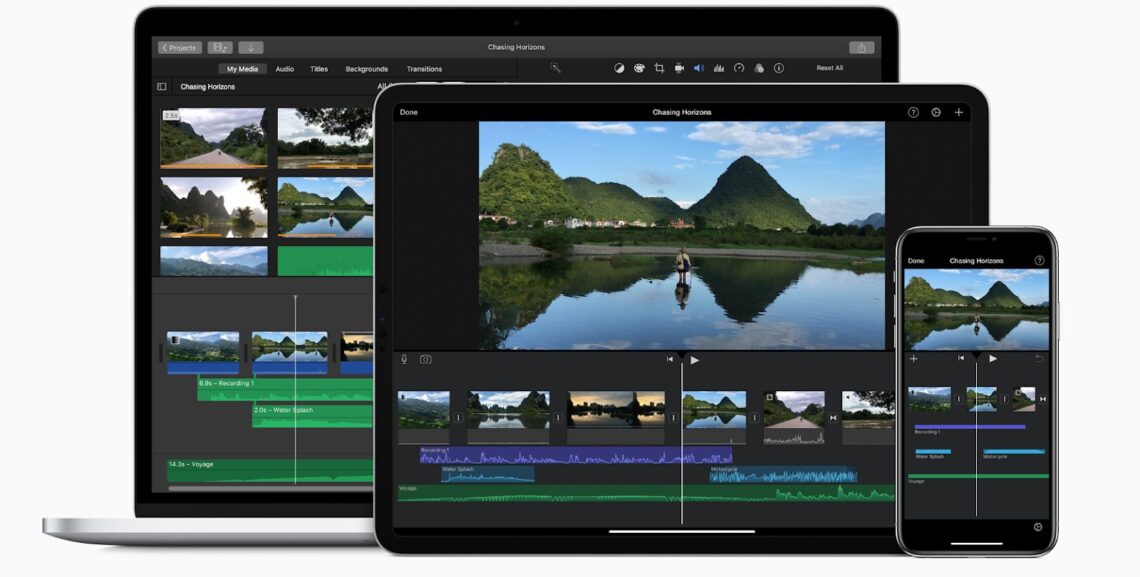1140x577 pixels.
Task: Click the Reset All button
Action: [829, 68]
